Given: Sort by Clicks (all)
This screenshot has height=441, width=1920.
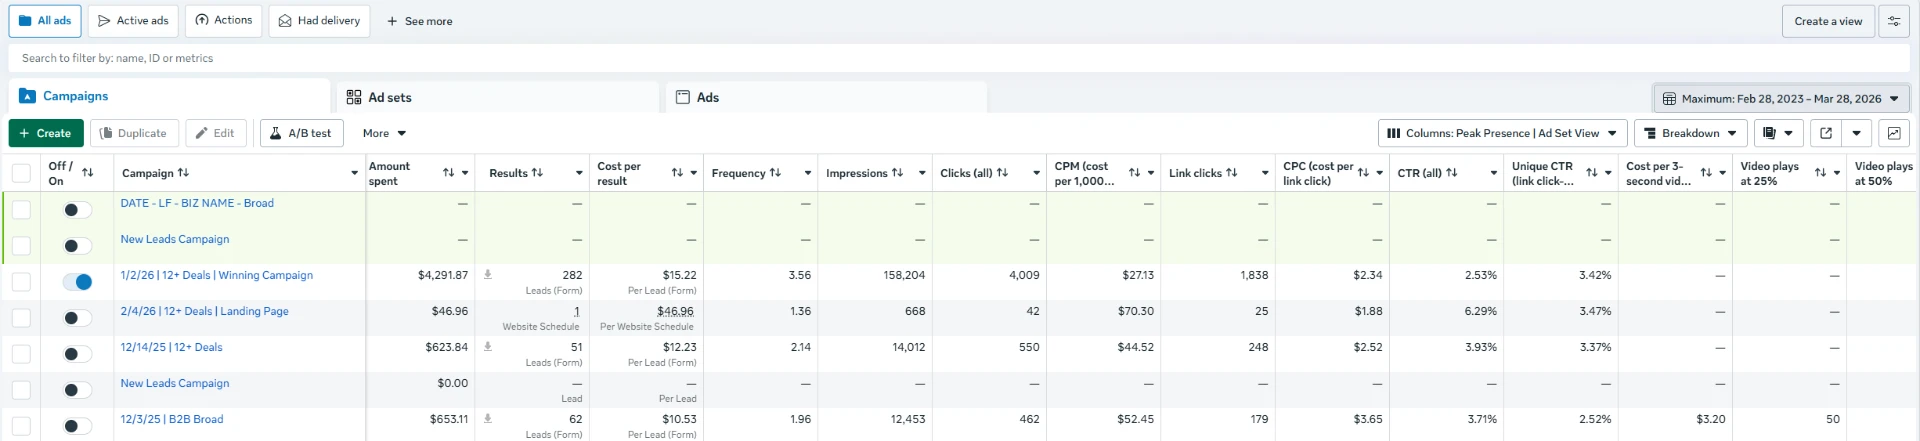Looking at the screenshot, I should 1002,173.
